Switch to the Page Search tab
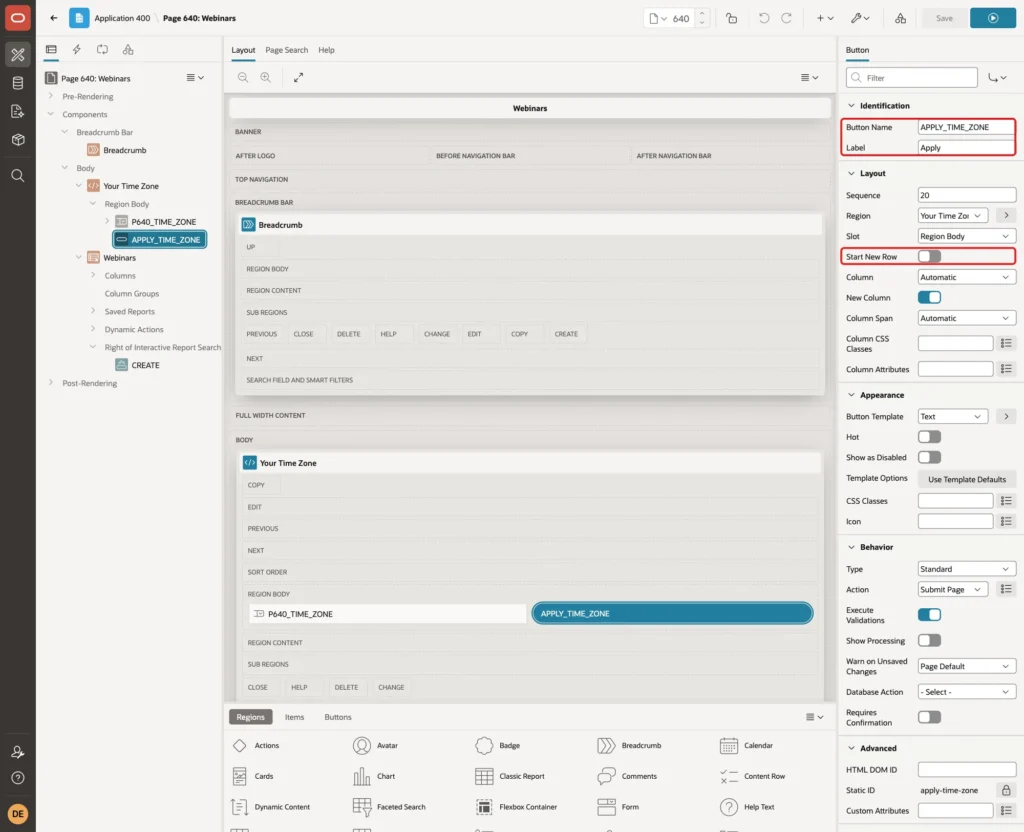This screenshot has height=832, width=1024. (286, 50)
